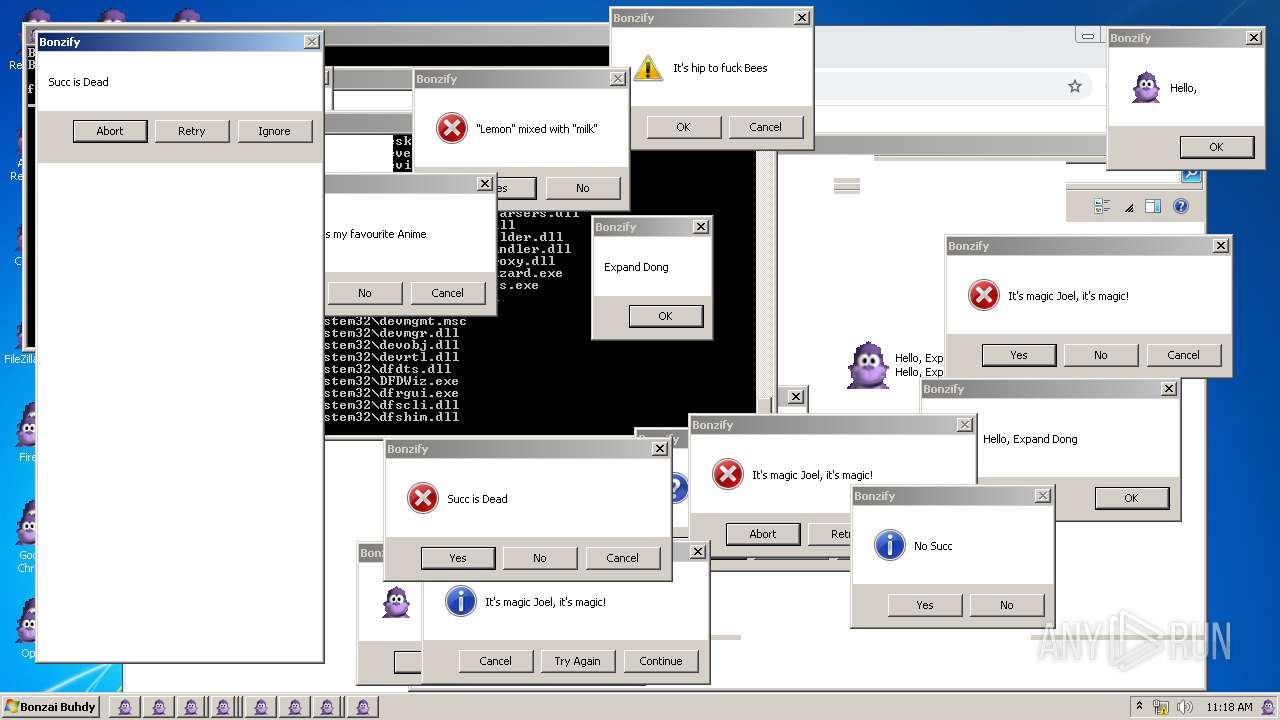Screen dimensions: 1280x720
Task: Click No in the "favourite Anime" dialog
Action: [365, 293]
